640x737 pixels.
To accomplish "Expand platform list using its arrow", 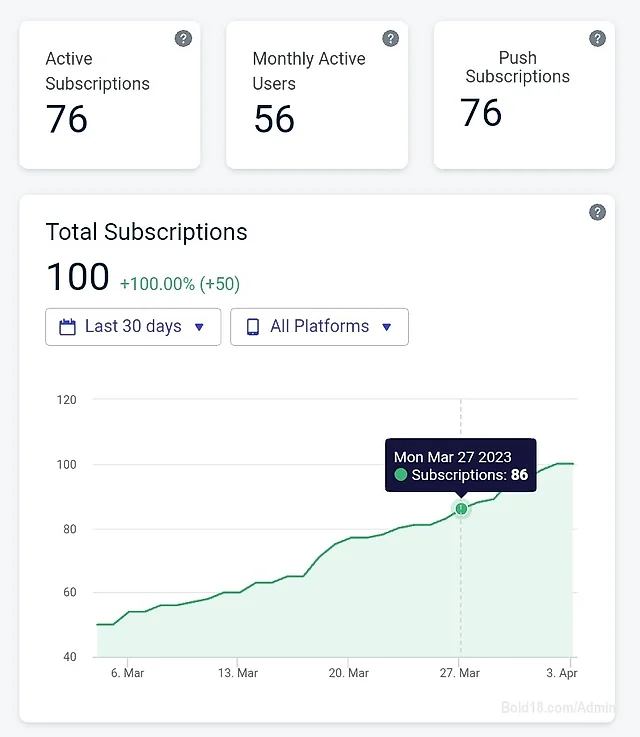I will pos(387,327).
